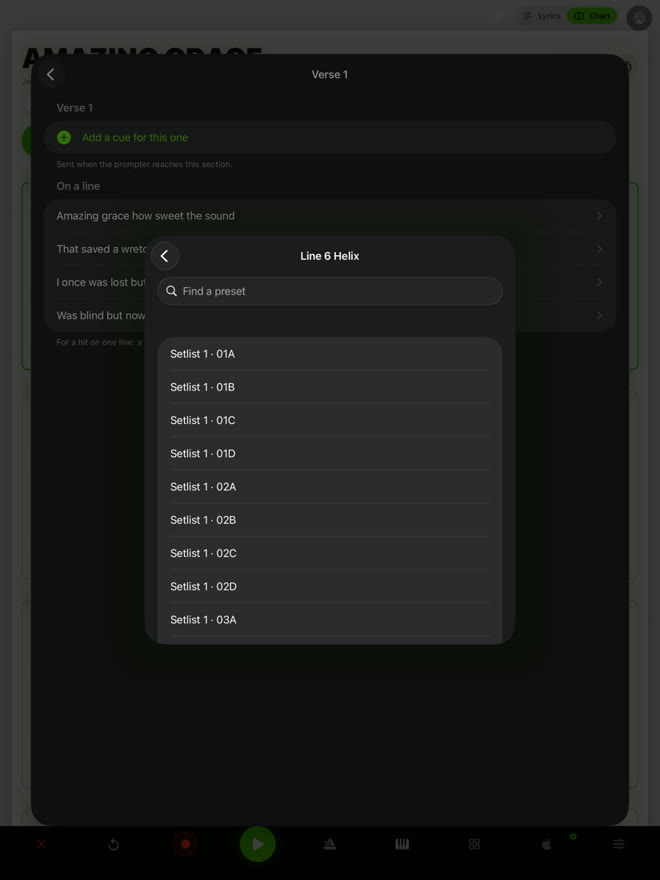Click the Apple icon in bottom toolbar
The image size is (660, 880).
(546, 844)
